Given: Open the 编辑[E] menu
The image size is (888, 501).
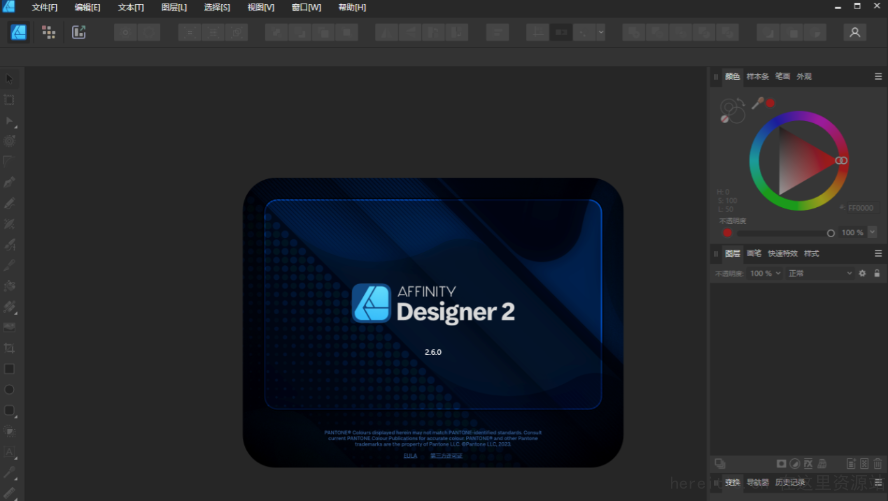Looking at the screenshot, I should click(87, 7).
